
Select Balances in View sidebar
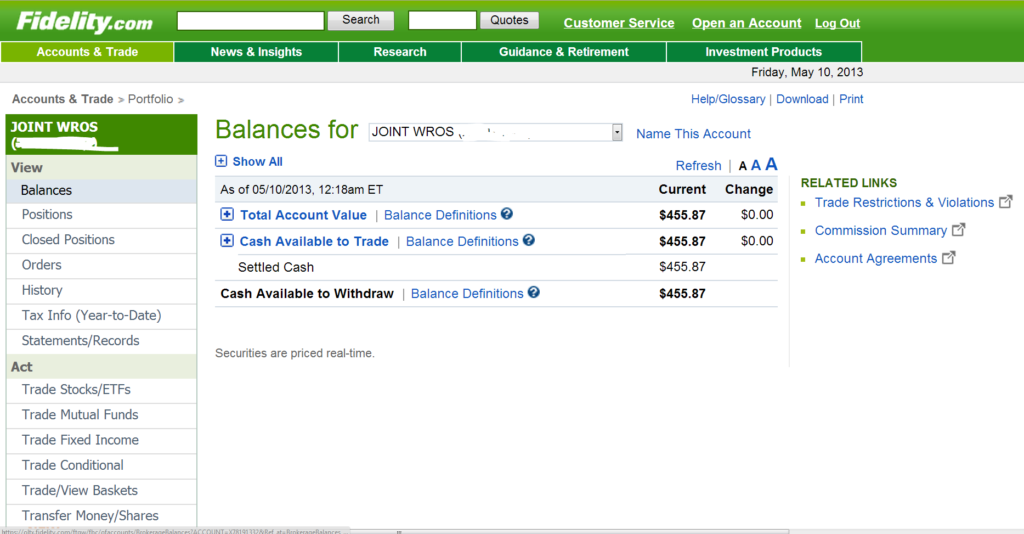(x=101, y=191)
